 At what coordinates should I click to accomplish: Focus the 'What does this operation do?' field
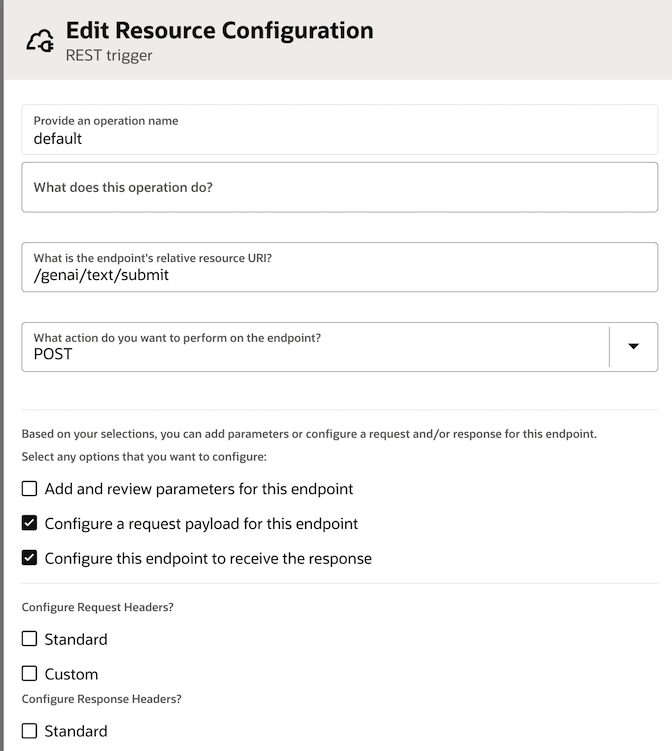pos(340,187)
